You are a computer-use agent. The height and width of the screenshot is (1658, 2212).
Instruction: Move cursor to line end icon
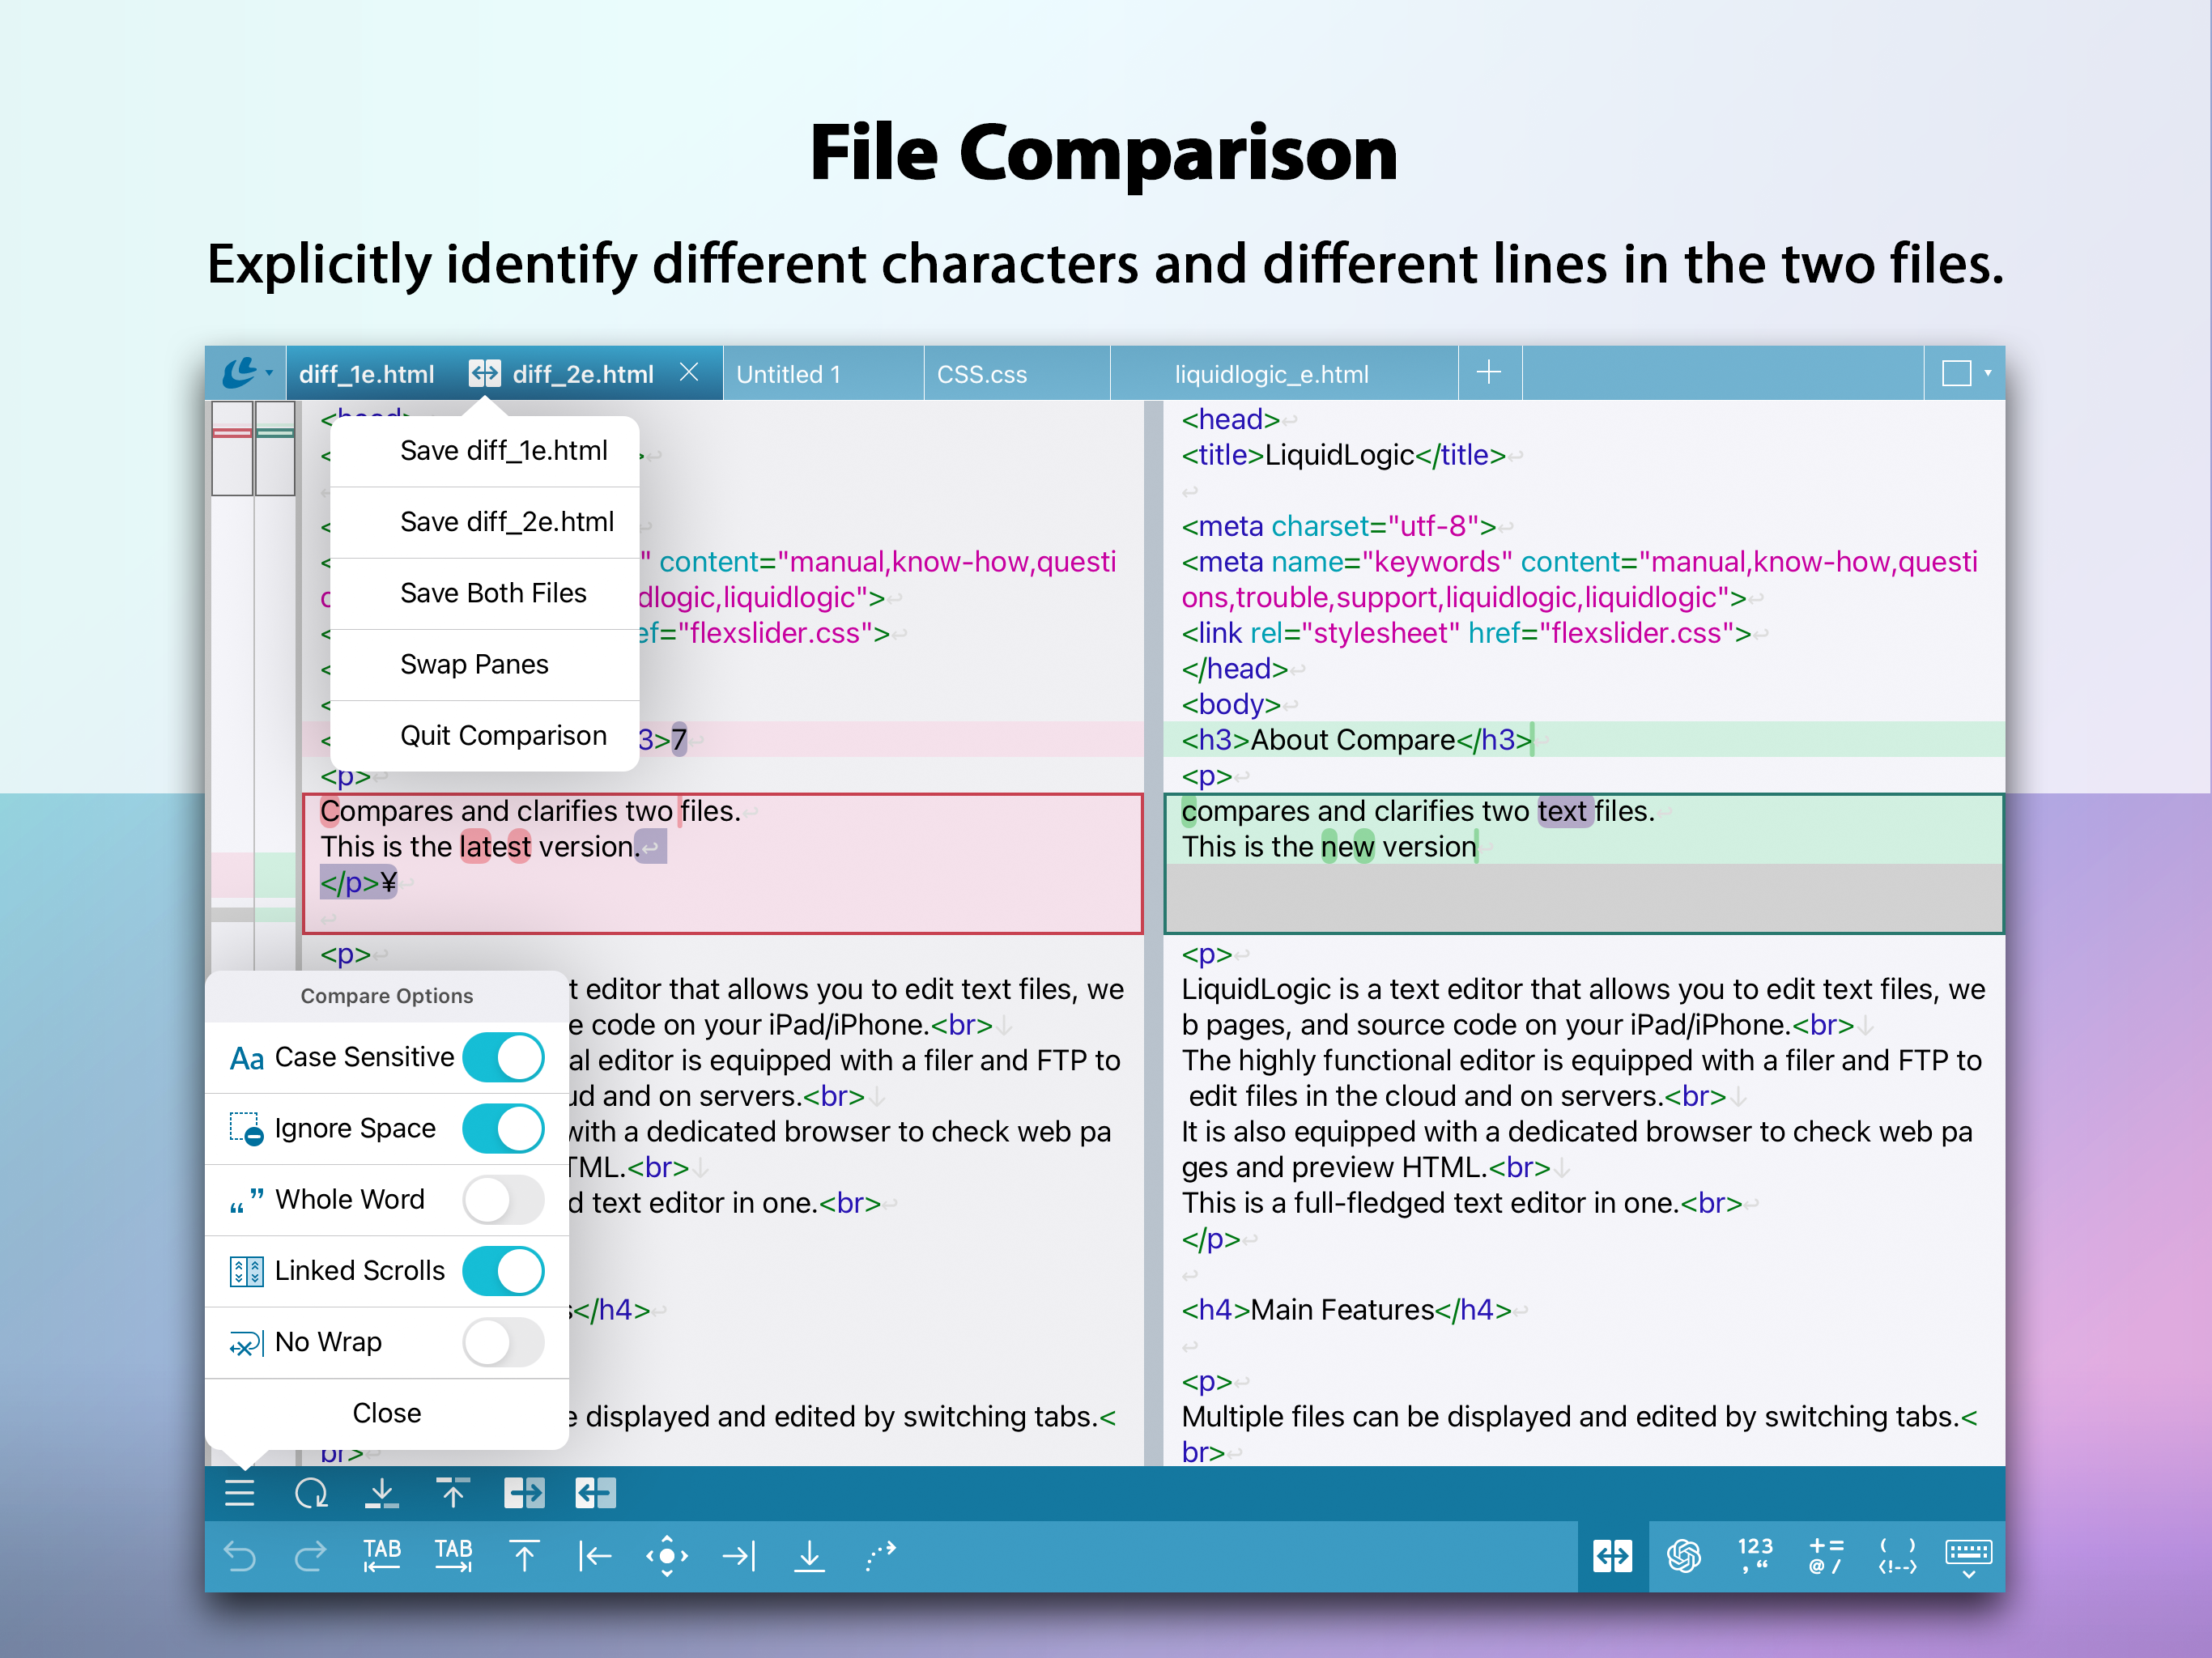739,1555
